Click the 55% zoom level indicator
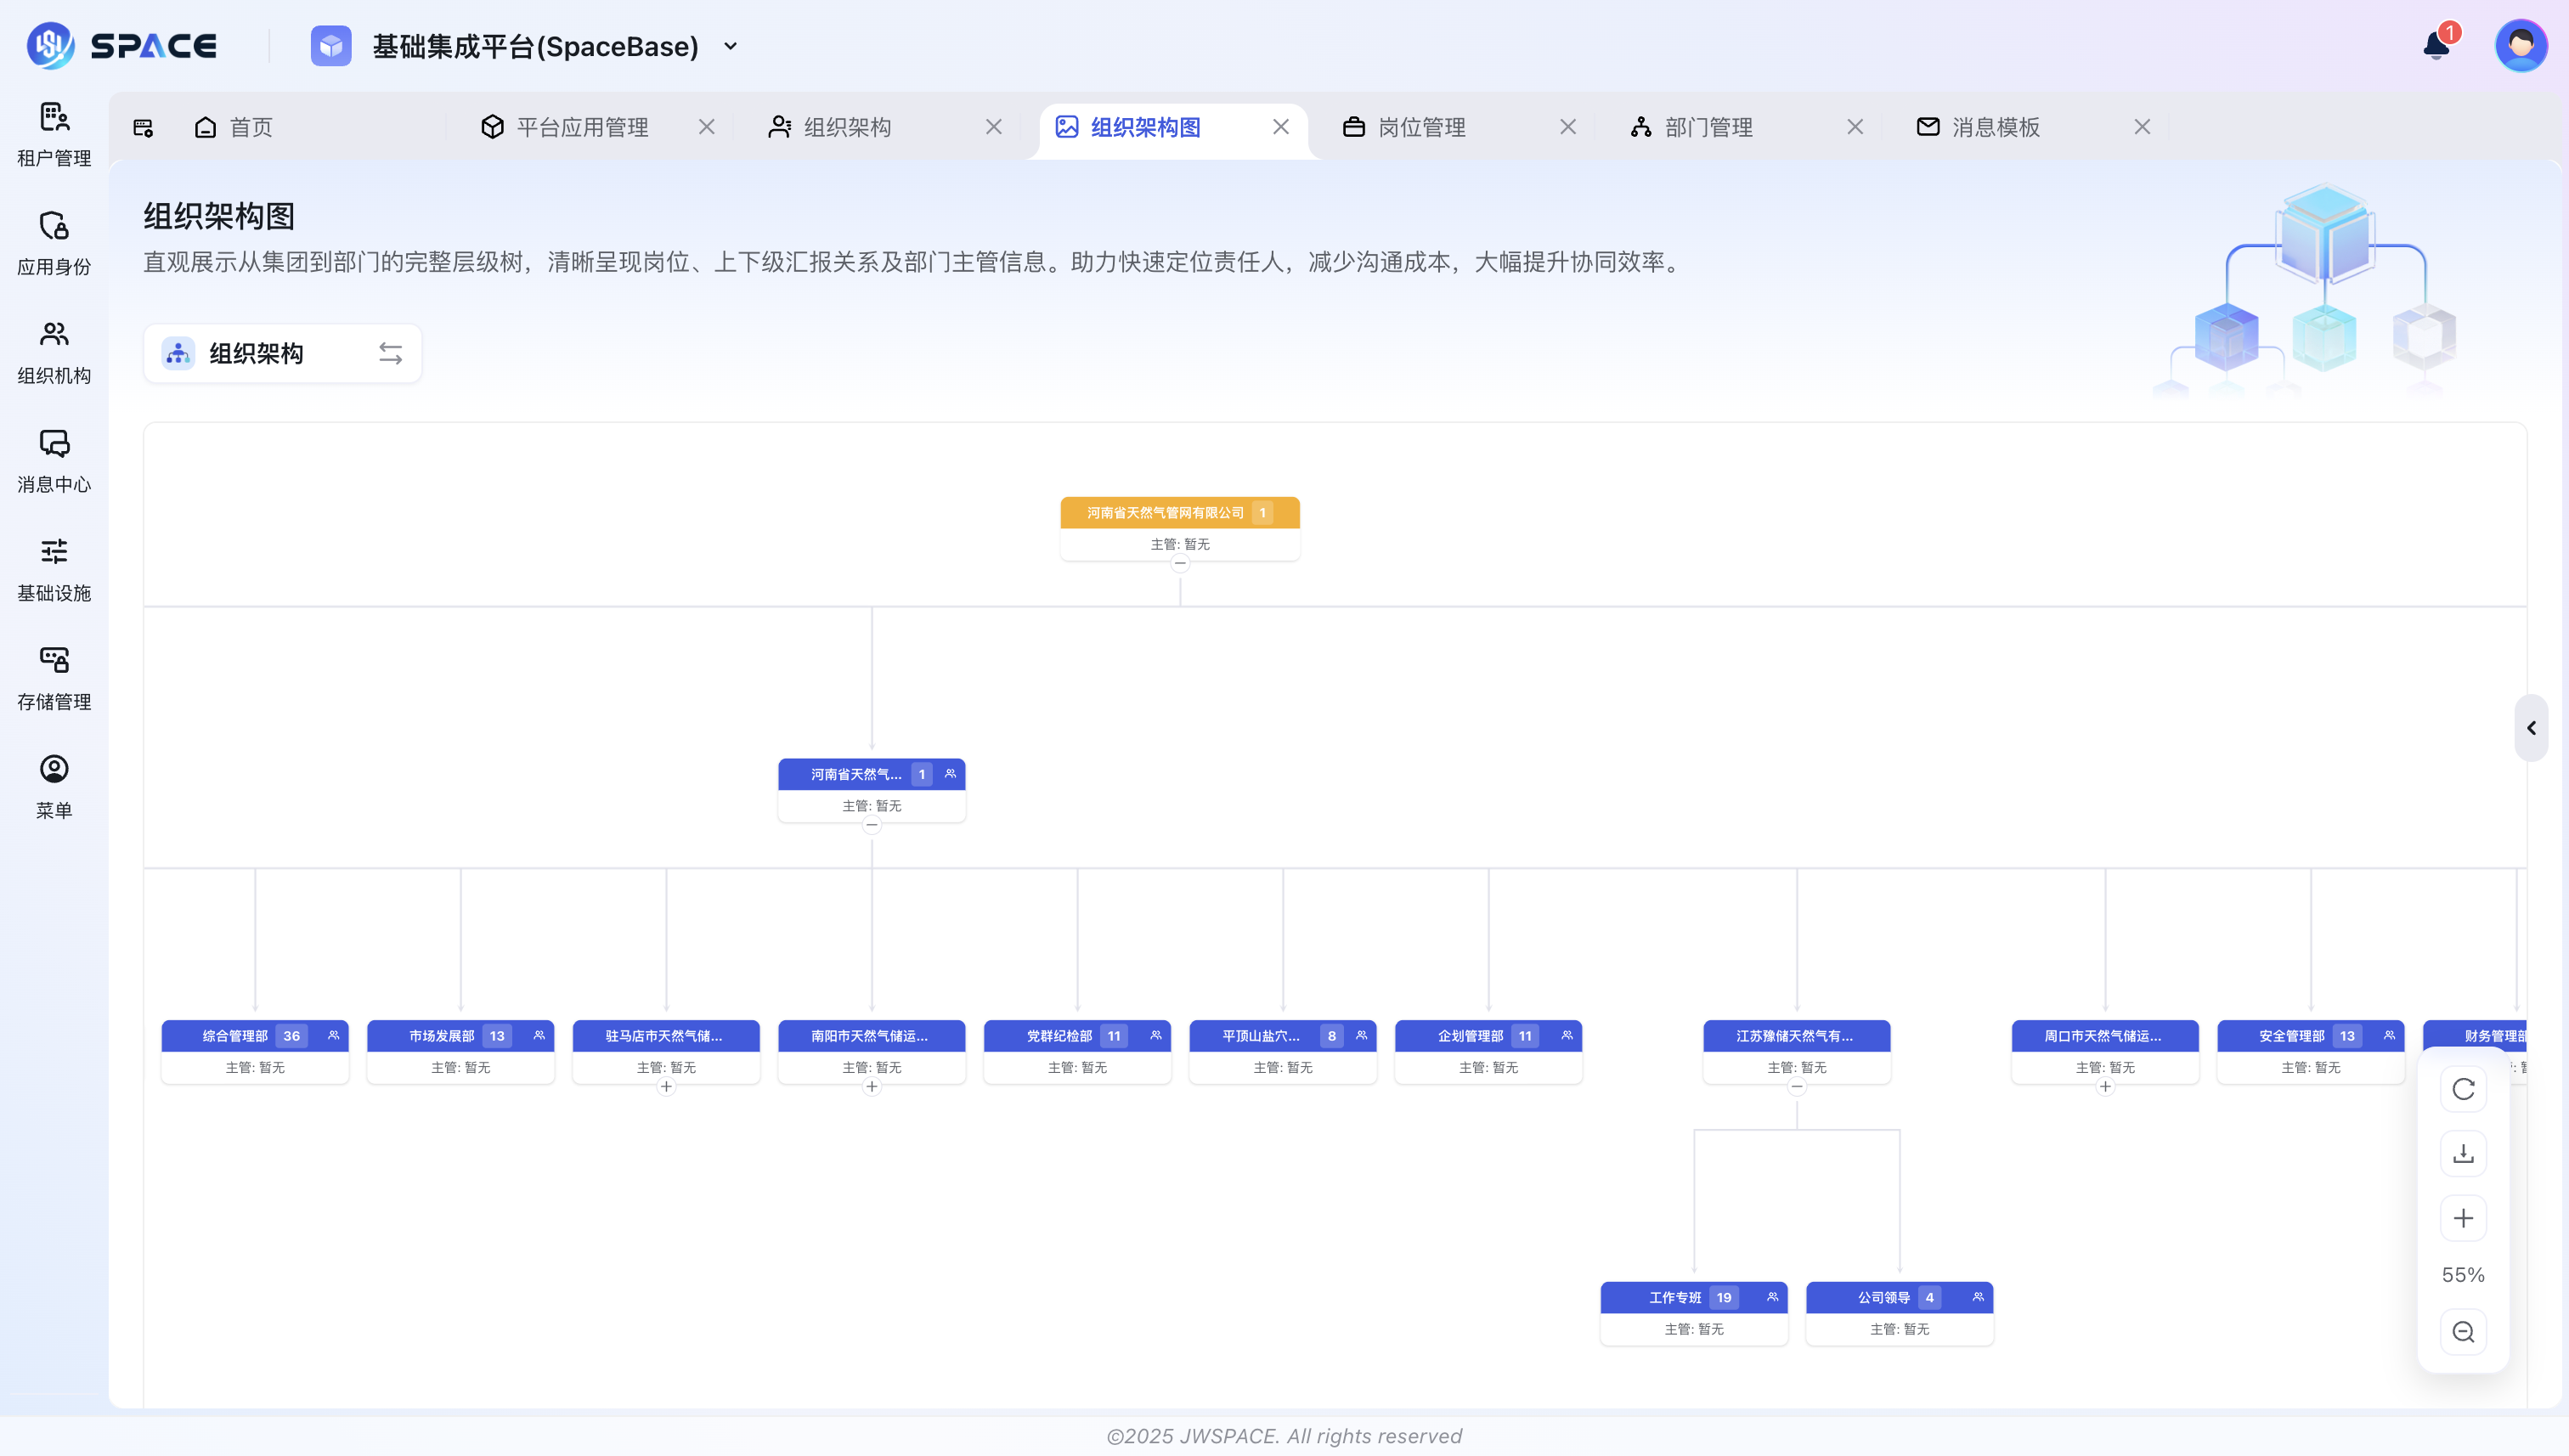 (2464, 1274)
